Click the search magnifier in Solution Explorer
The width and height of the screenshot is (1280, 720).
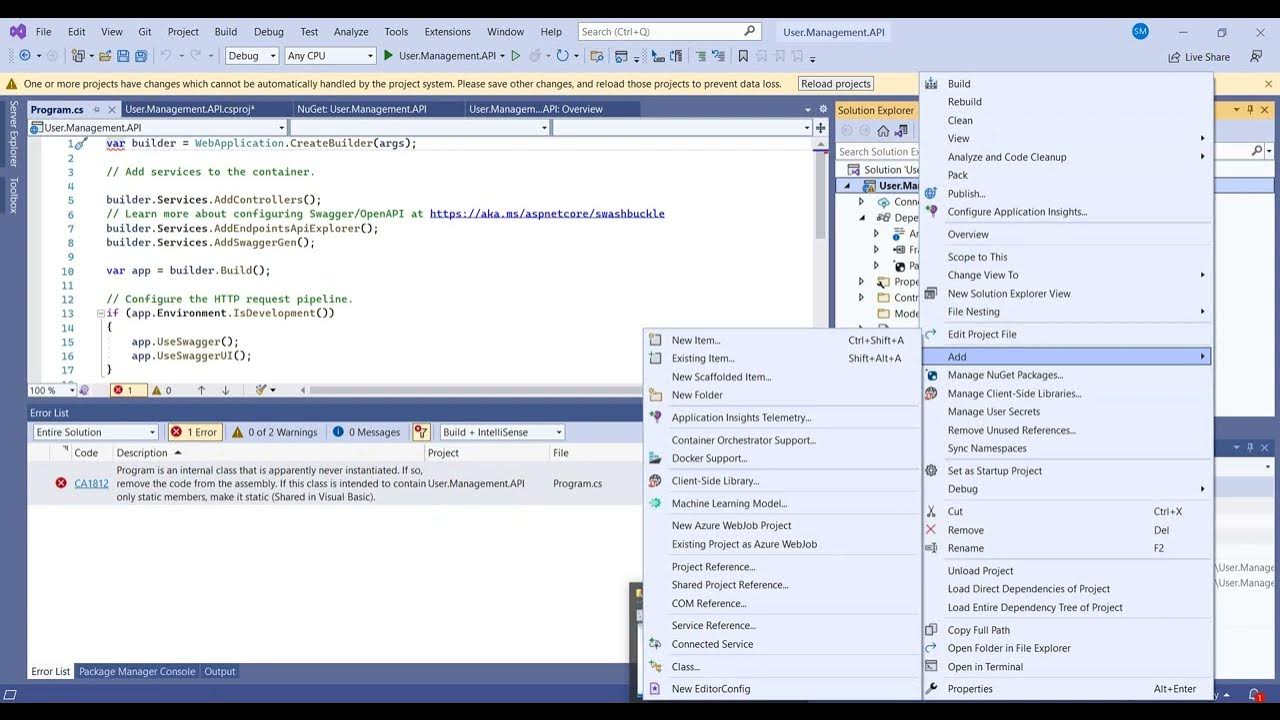pyautogui.click(x=1257, y=151)
